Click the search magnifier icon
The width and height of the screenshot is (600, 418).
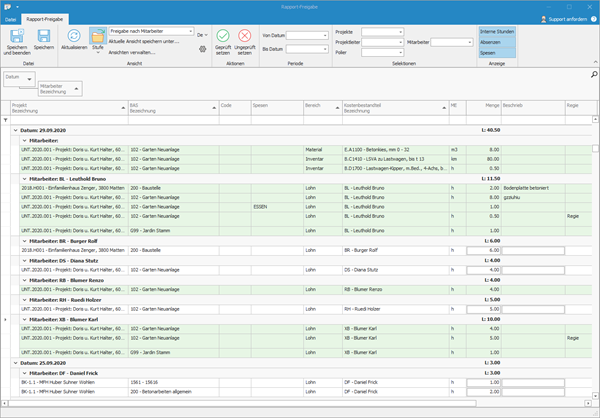click(594, 75)
